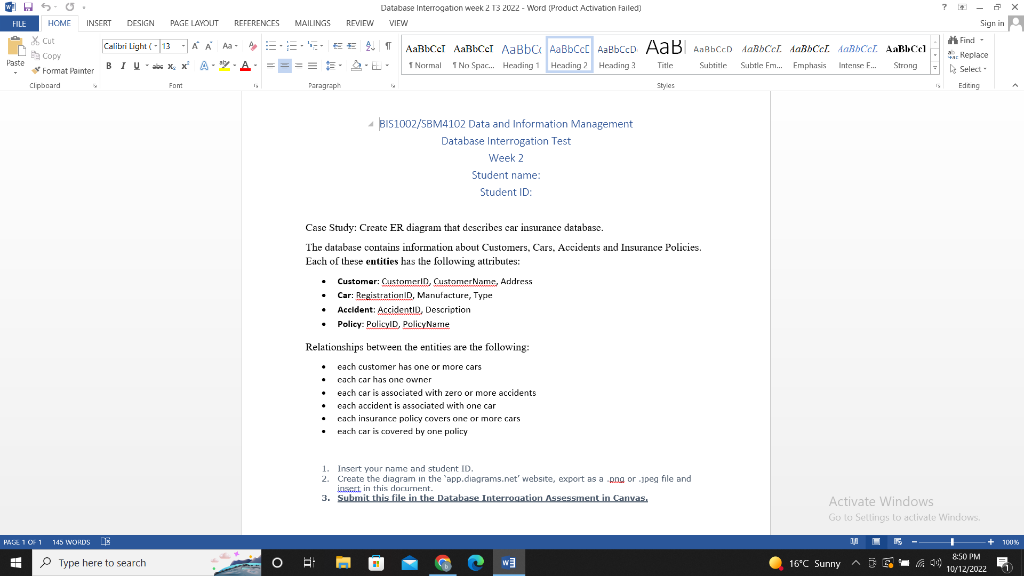Open Google Chrome from taskbar
The height and width of the screenshot is (576, 1024).
(443, 562)
